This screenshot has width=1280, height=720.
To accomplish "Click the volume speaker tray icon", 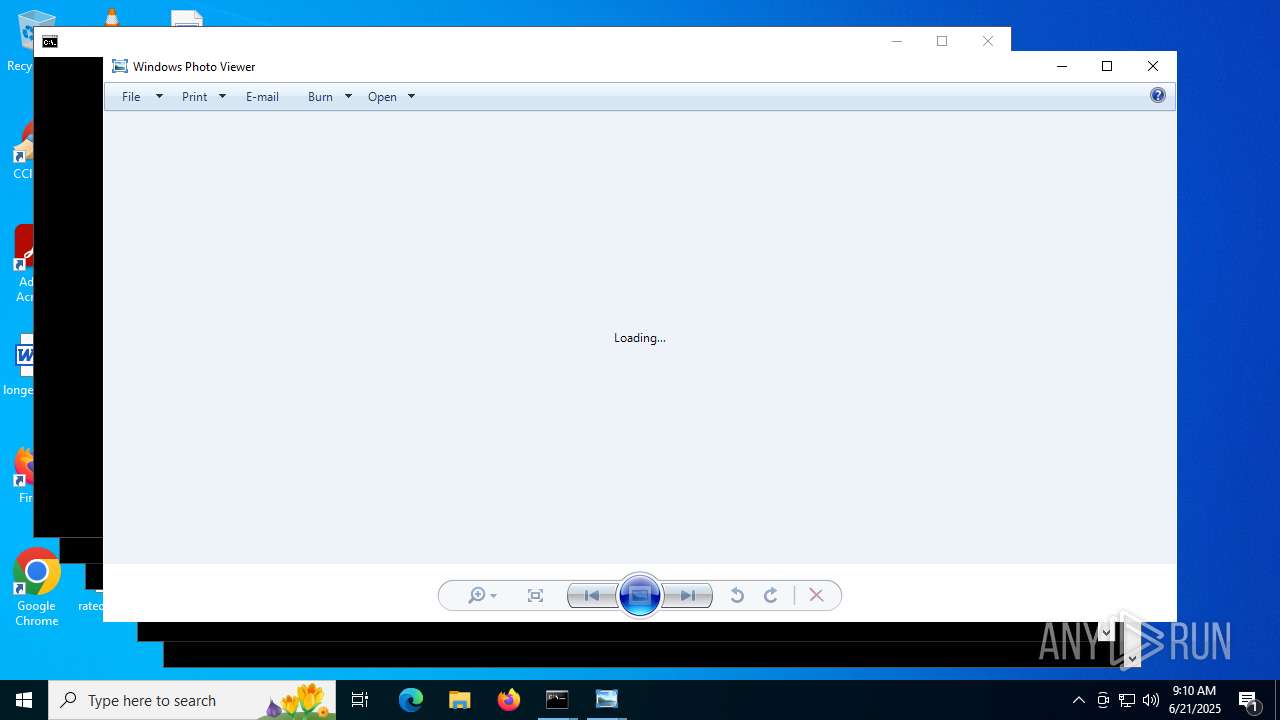I will pyautogui.click(x=1151, y=700).
